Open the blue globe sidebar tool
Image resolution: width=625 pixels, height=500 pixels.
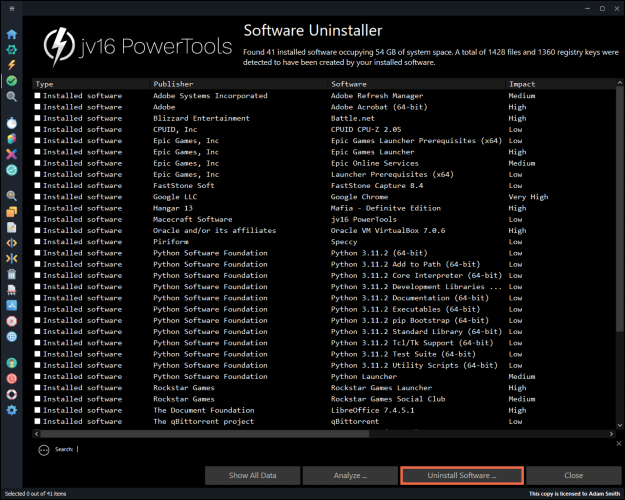12,337
